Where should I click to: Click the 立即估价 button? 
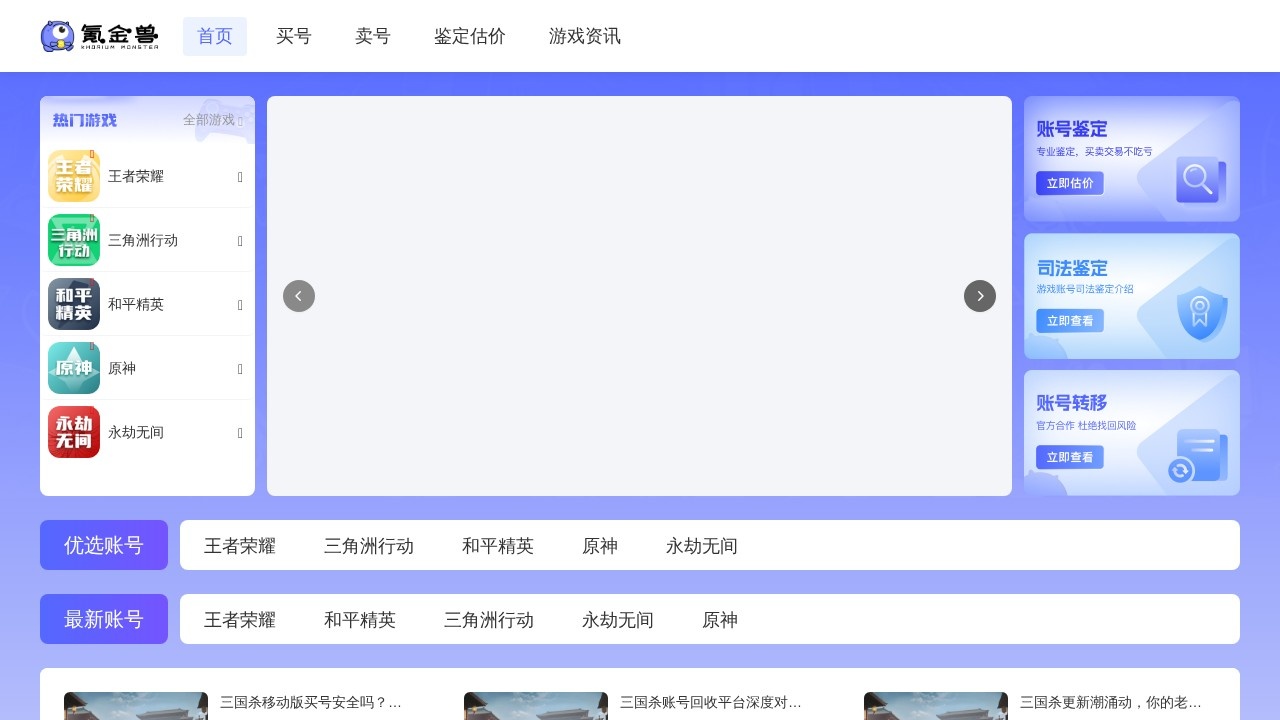[x=1069, y=183]
